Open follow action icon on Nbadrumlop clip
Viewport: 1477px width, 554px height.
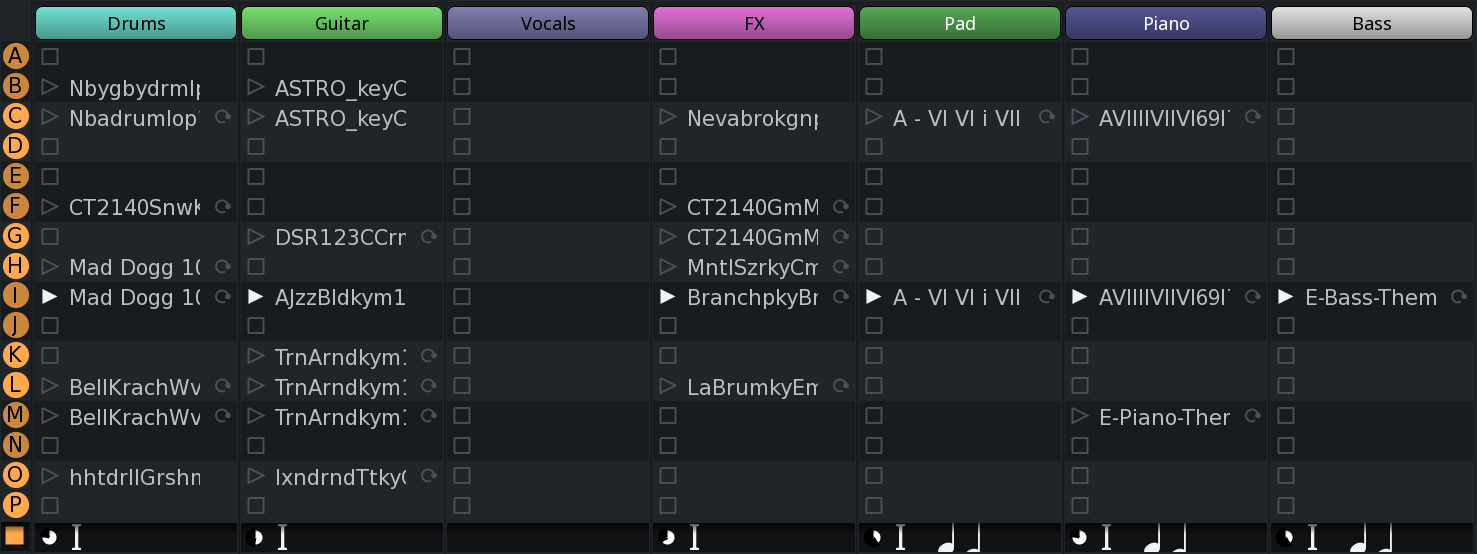click(x=223, y=117)
